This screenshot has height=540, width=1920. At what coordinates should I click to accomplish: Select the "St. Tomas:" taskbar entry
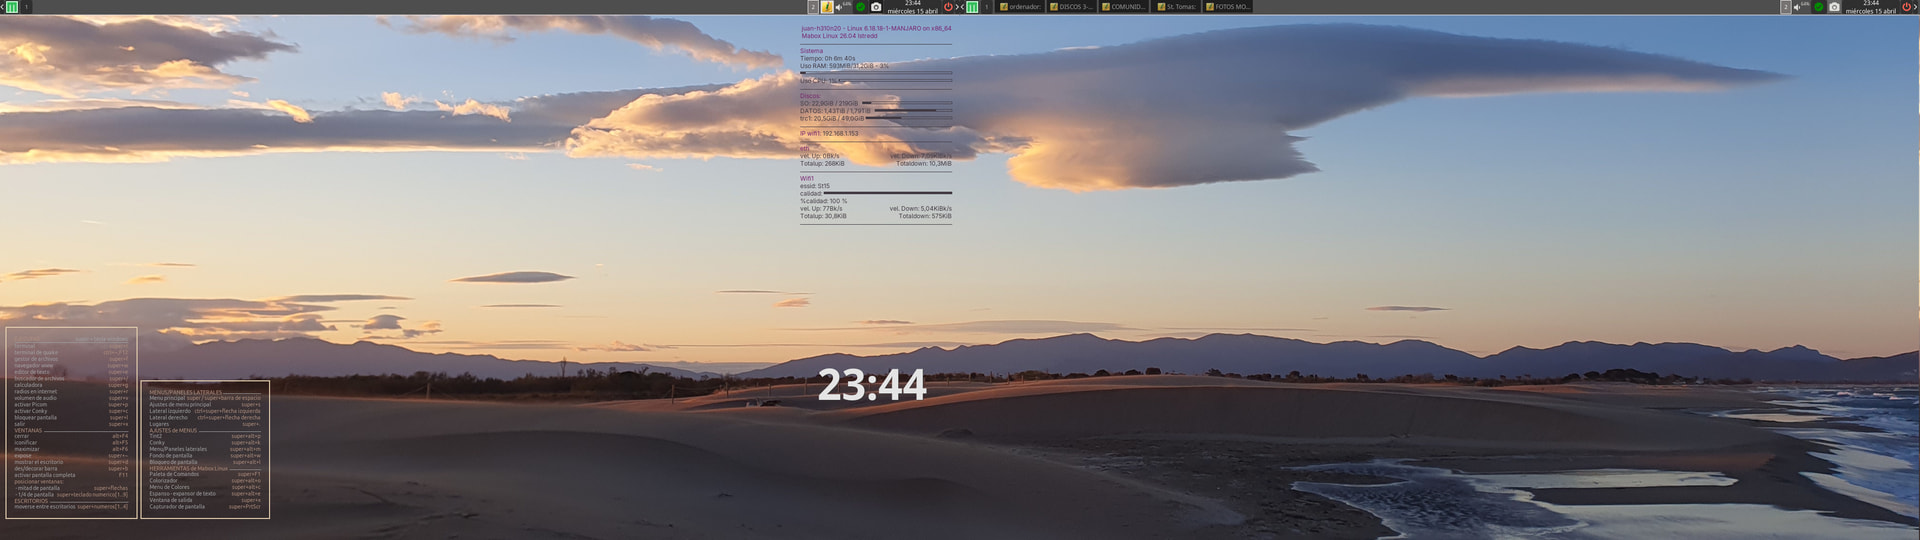[x=1176, y=7]
